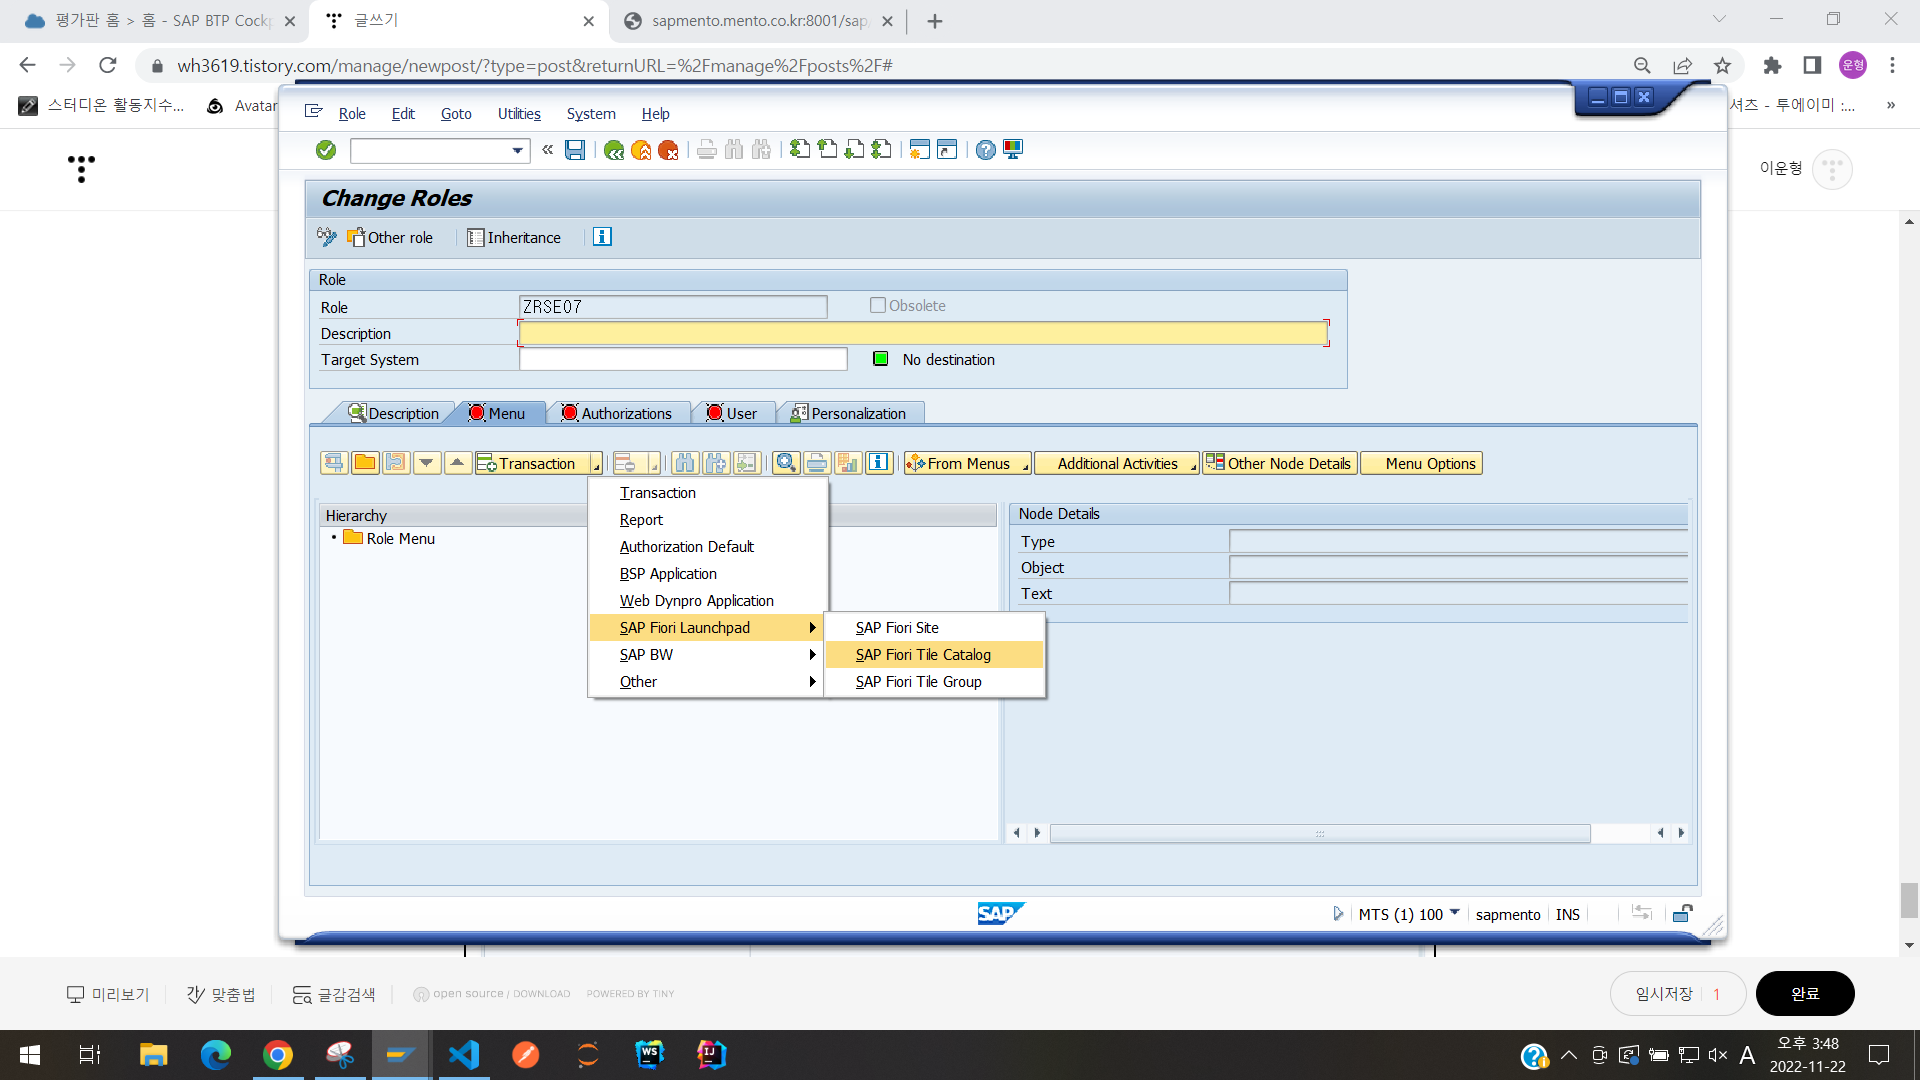
Task: Click the Find binoculars icon in menu toolbar
Action: [685, 463]
